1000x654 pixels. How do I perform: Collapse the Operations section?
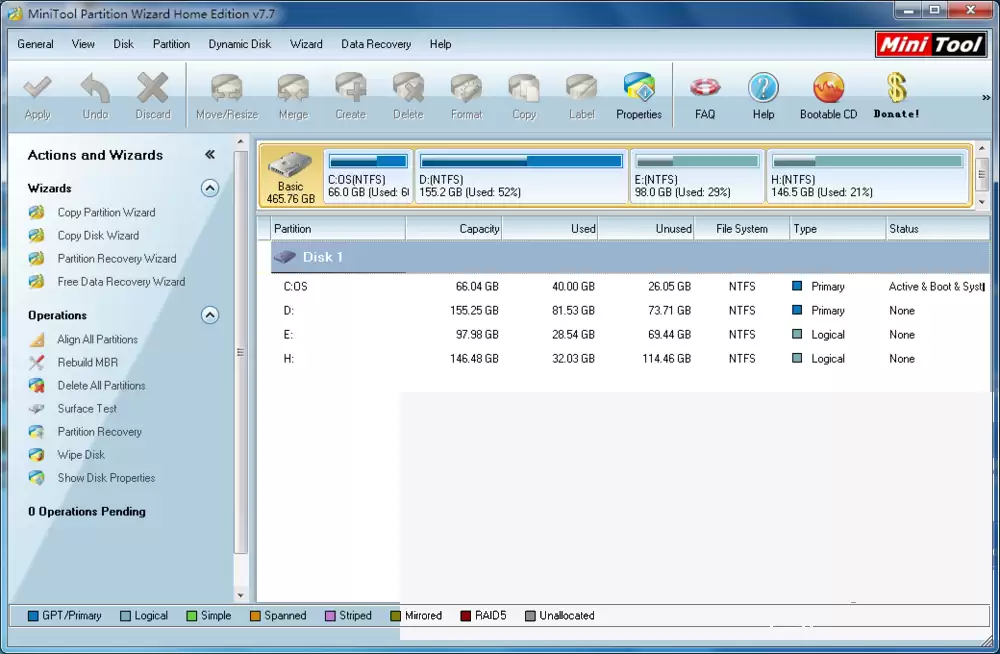coord(210,315)
